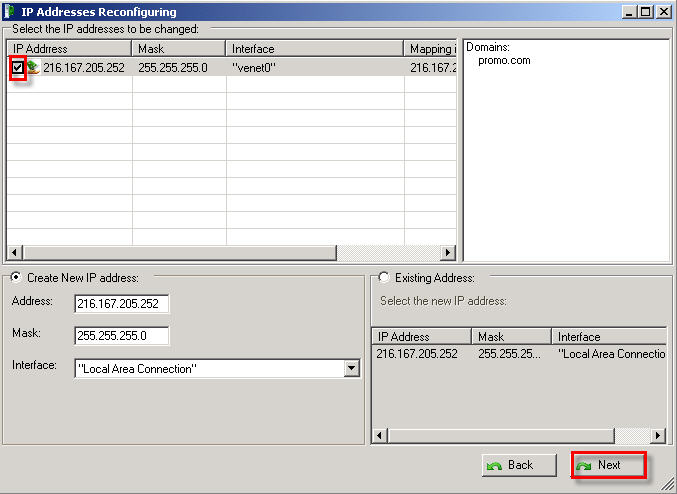Click the Mask column header in top table

tap(179, 49)
